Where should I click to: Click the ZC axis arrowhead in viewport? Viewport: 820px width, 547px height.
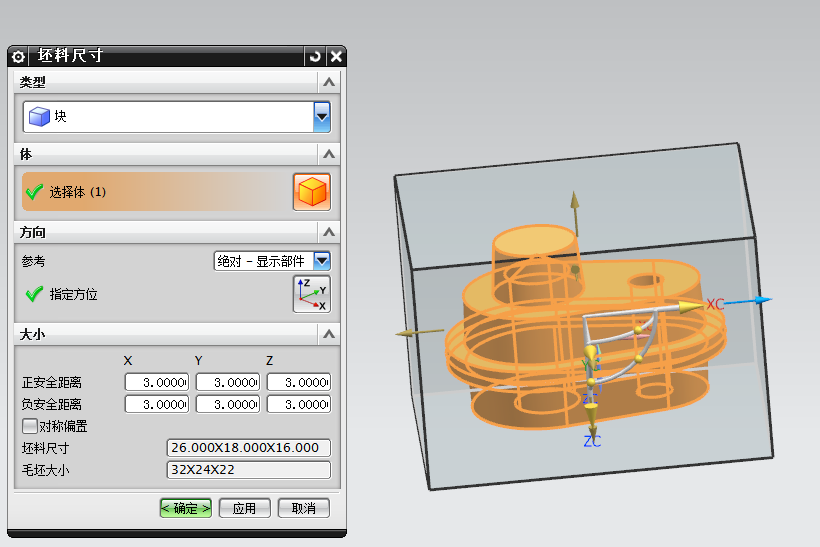tap(592, 416)
